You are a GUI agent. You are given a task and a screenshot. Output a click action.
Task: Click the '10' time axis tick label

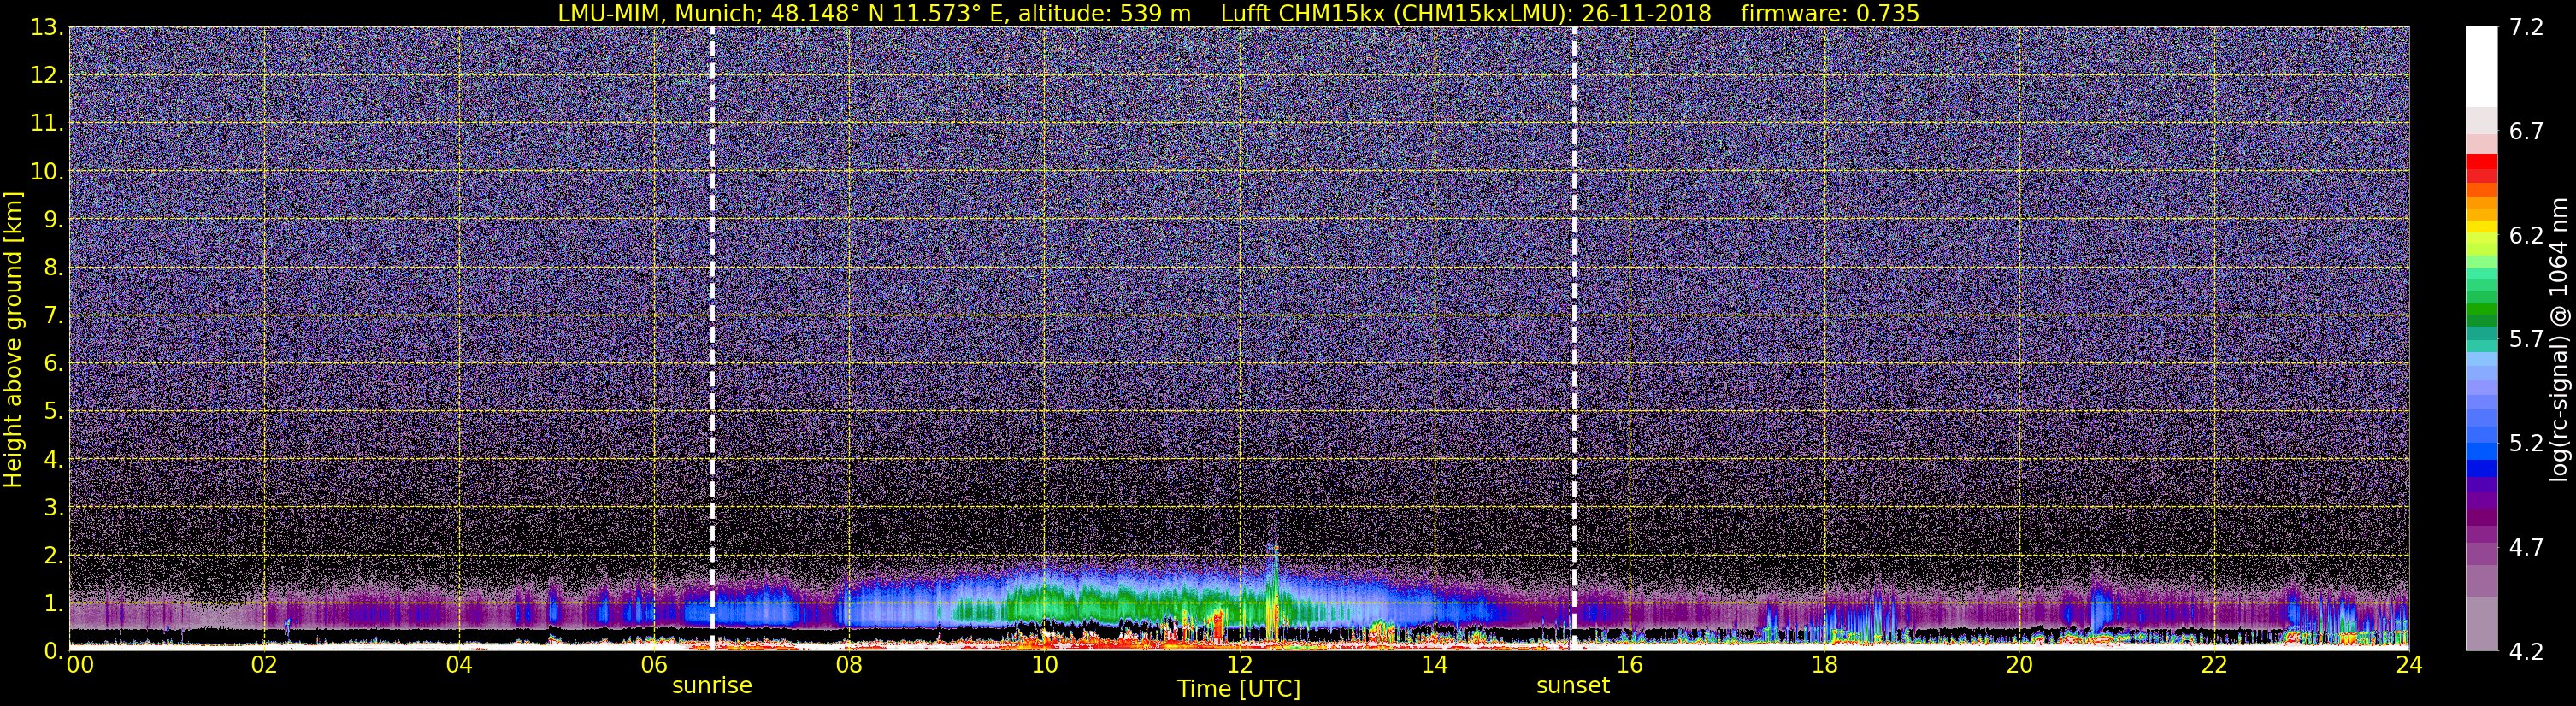coord(1044,665)
